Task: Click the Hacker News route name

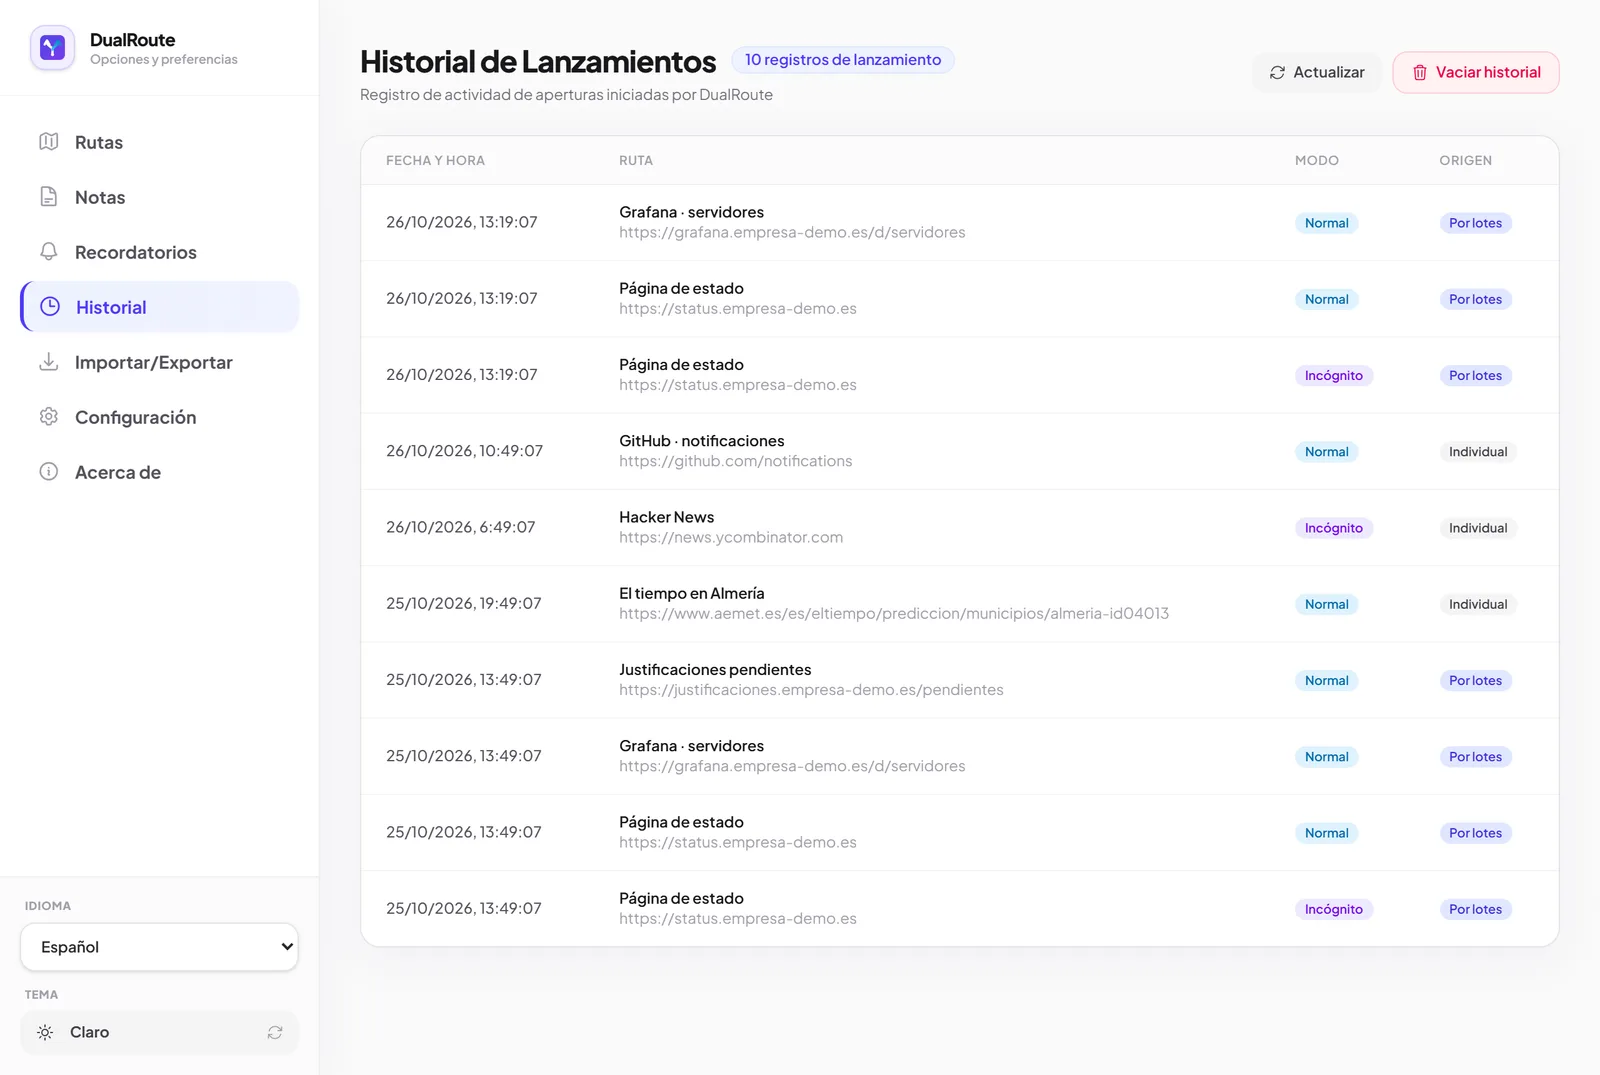Action: (666, 517)
